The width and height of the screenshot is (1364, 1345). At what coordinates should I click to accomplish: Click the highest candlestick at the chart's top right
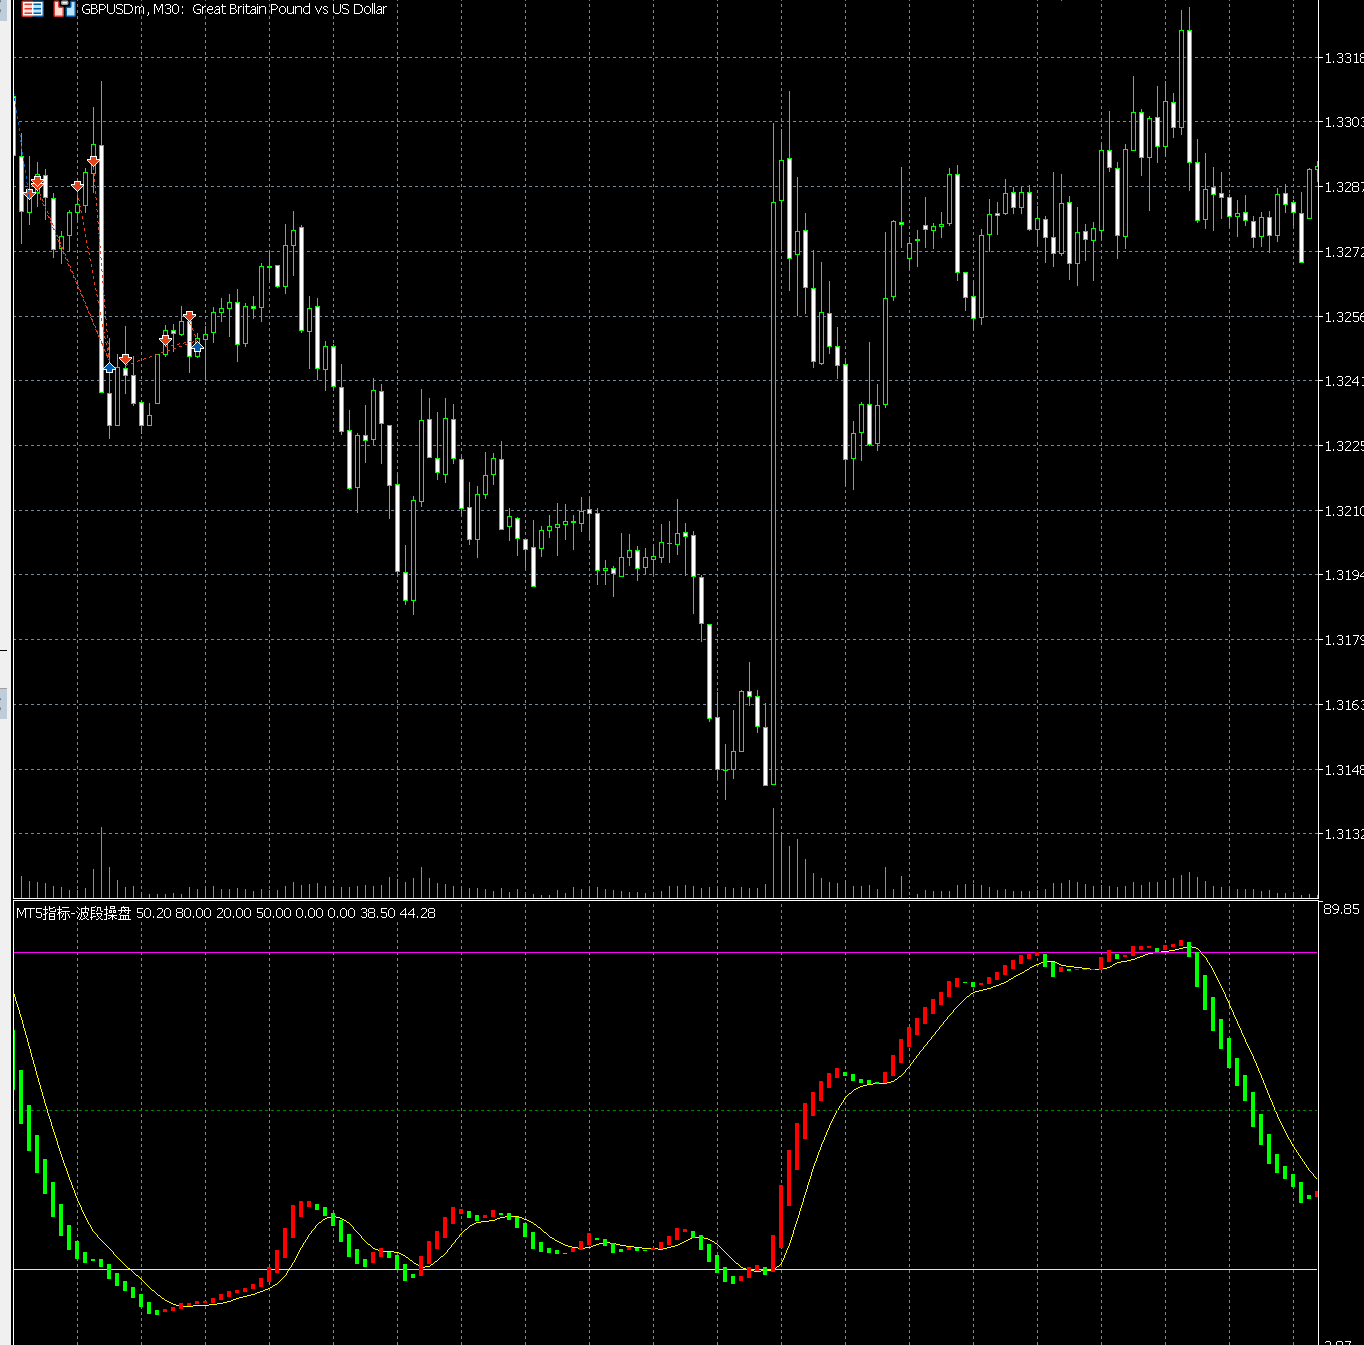pyautogui.click(x=1187, y=80)
